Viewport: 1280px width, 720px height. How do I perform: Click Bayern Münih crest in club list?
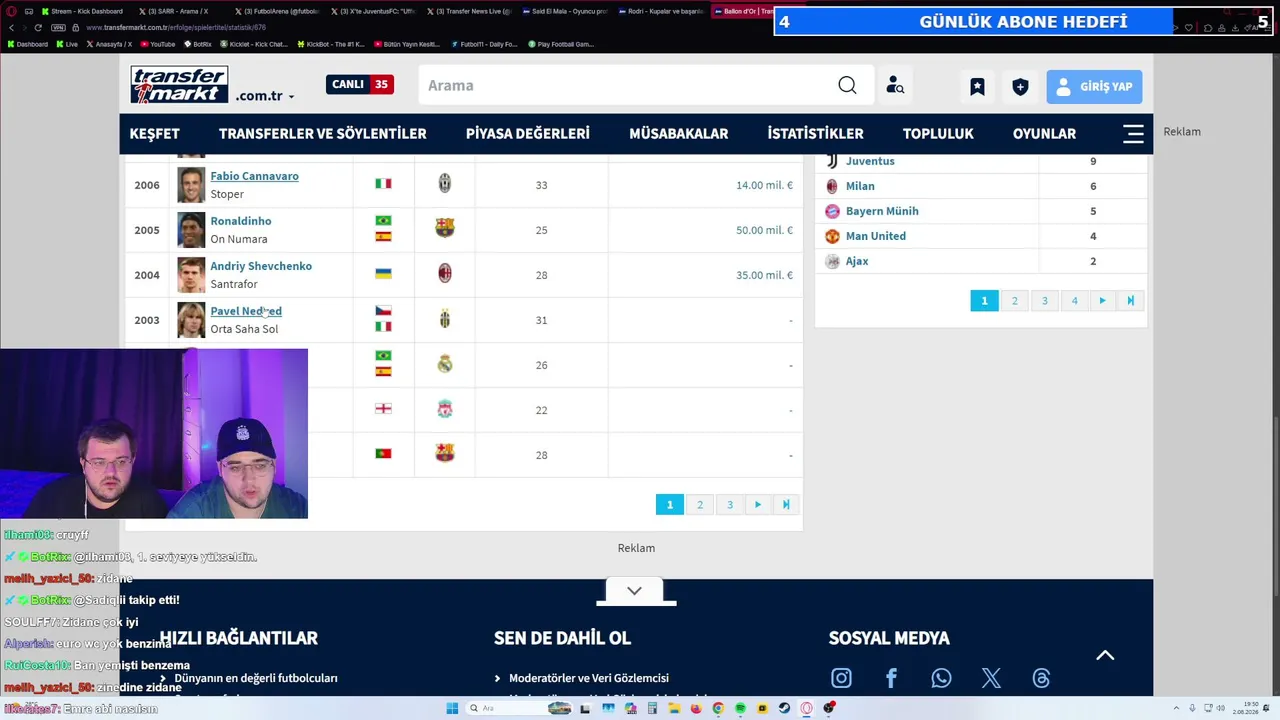tap(832, 211)
